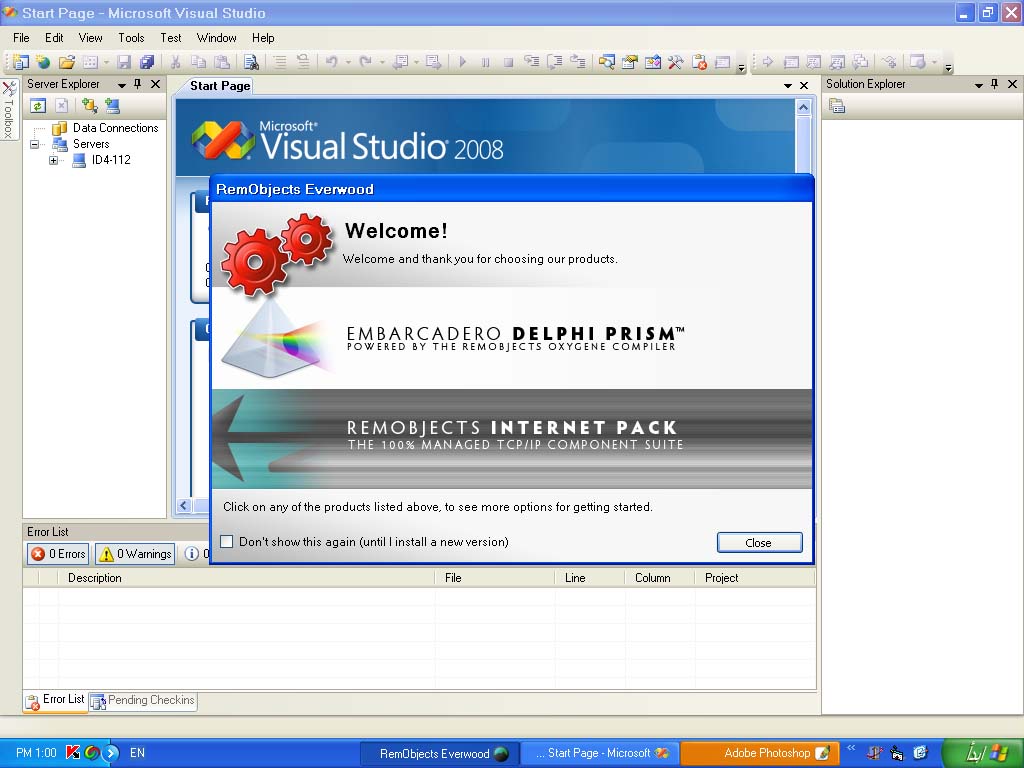Collapse the Servers tree node

point(35,144)
